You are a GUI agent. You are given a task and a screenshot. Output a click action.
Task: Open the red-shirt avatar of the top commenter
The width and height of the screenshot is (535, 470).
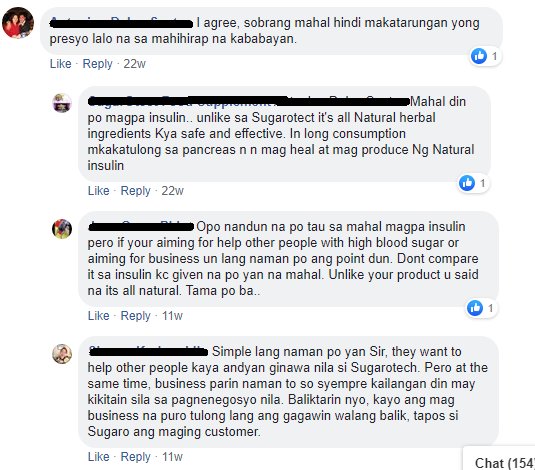[x=18, y=23]
